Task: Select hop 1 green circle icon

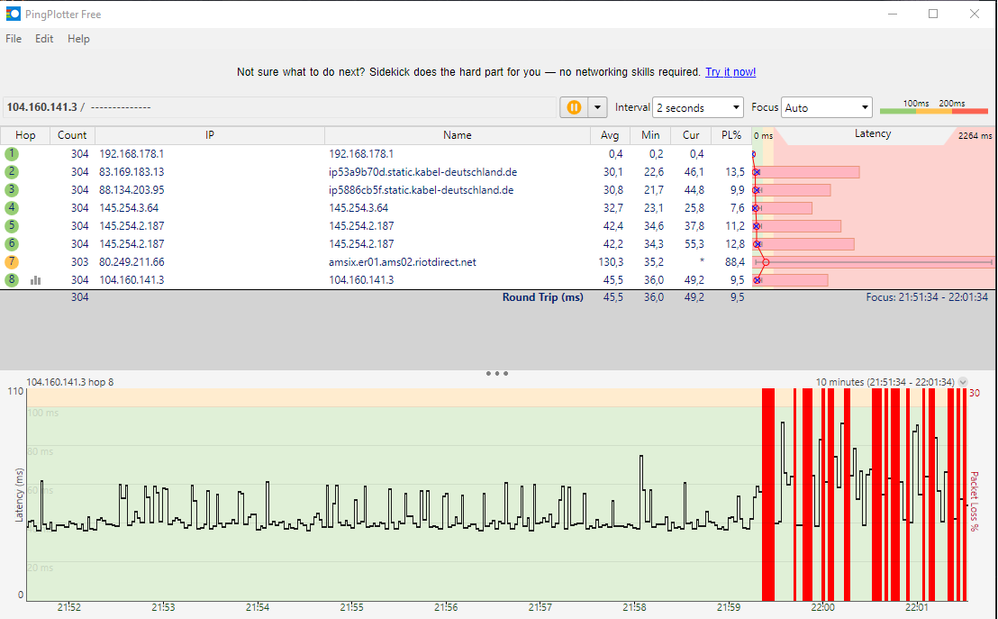Action: tap(11, 154)
